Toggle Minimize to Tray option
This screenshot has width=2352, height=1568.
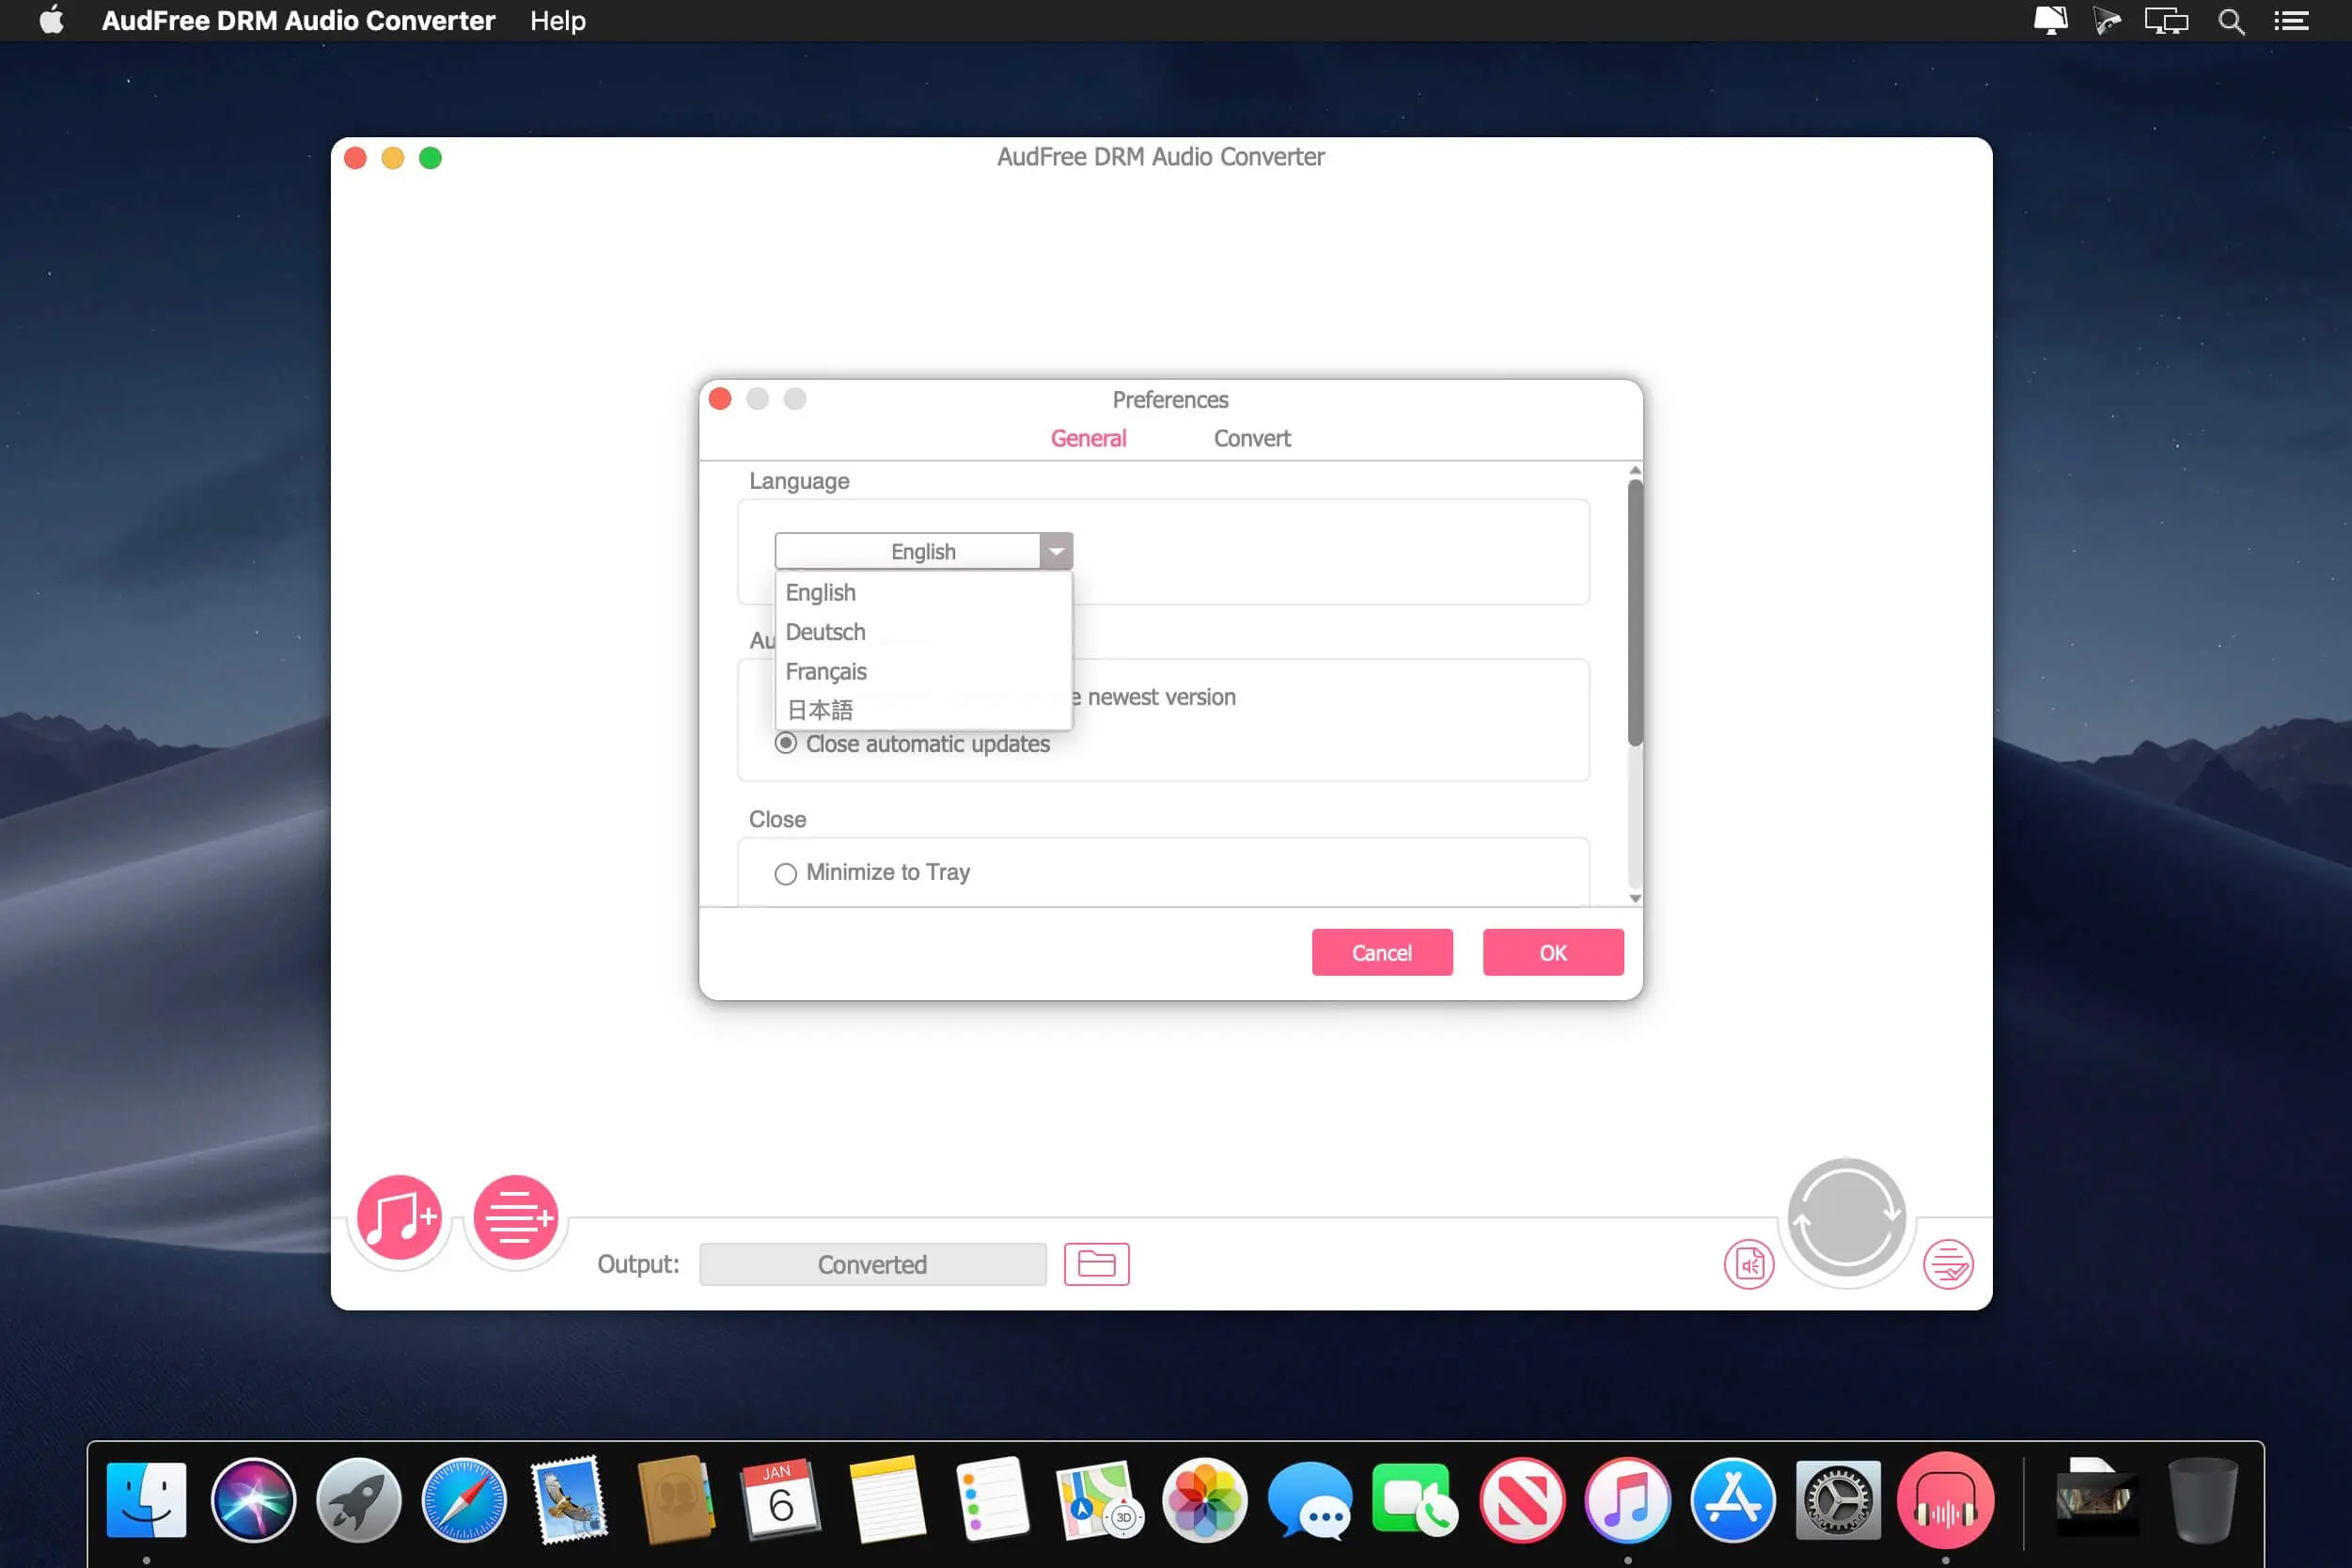pos(784,871)
